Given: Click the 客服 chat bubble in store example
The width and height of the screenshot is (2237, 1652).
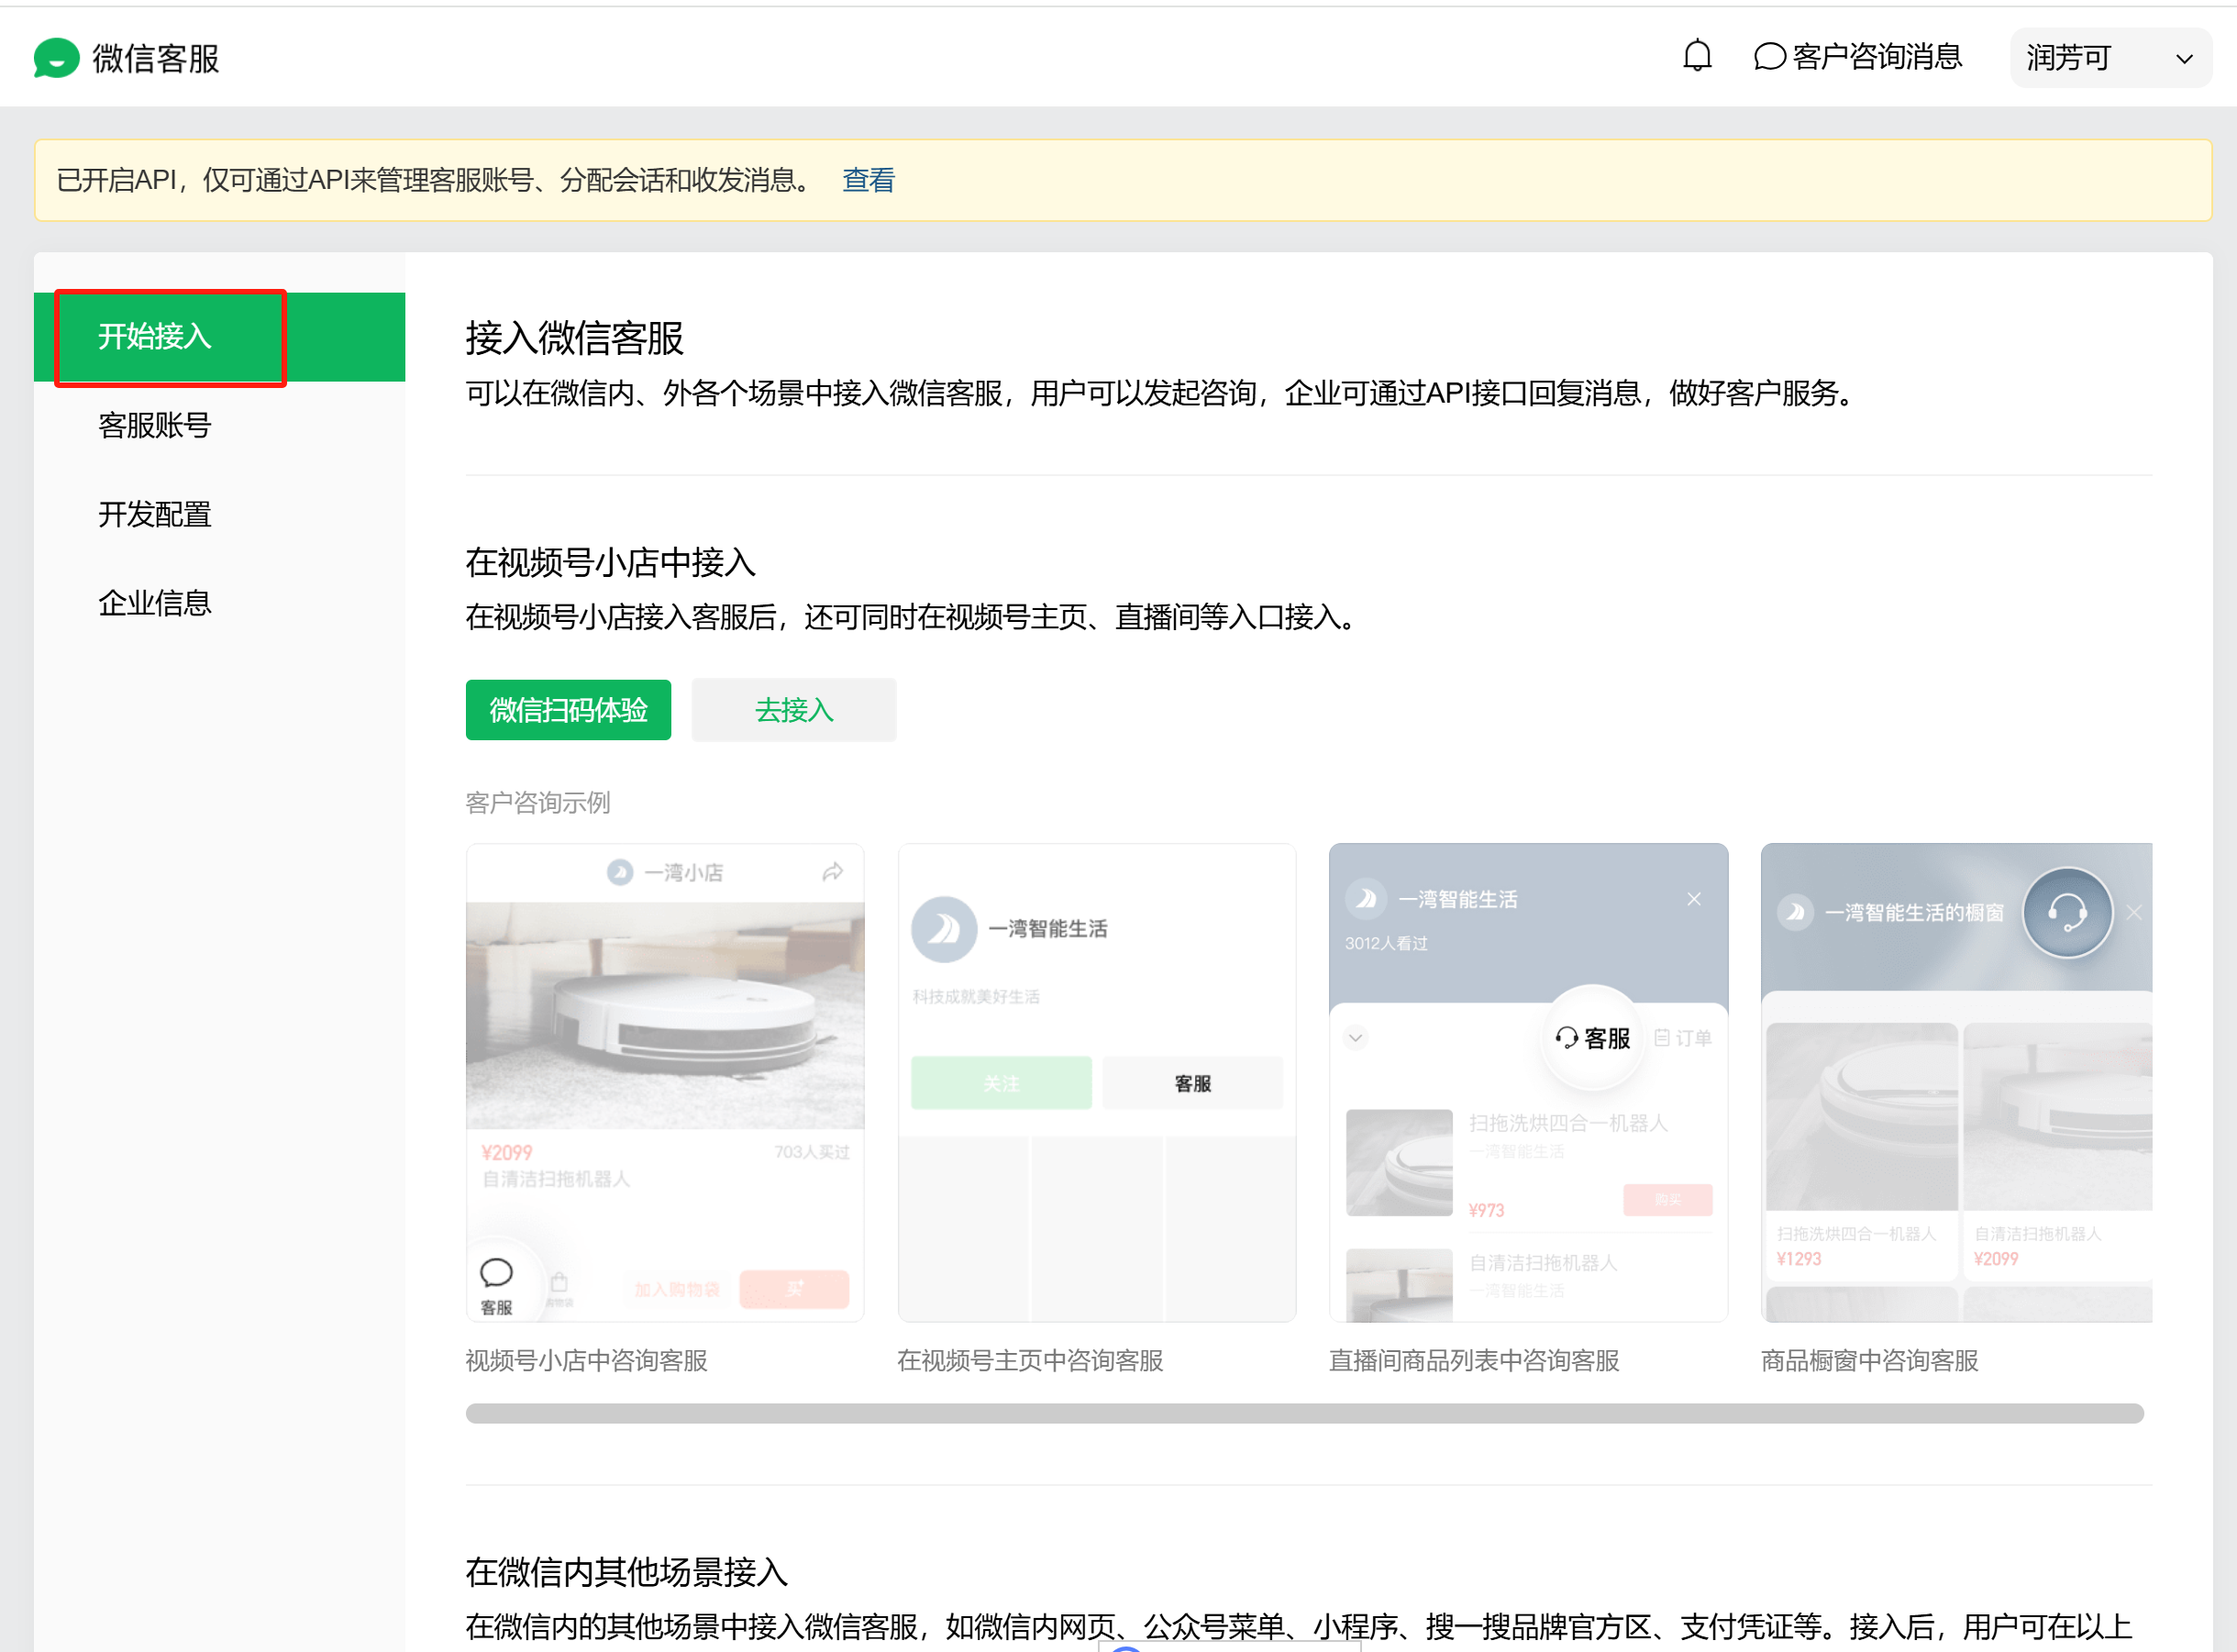Looking at the screenshot, I should point(496,1285).
